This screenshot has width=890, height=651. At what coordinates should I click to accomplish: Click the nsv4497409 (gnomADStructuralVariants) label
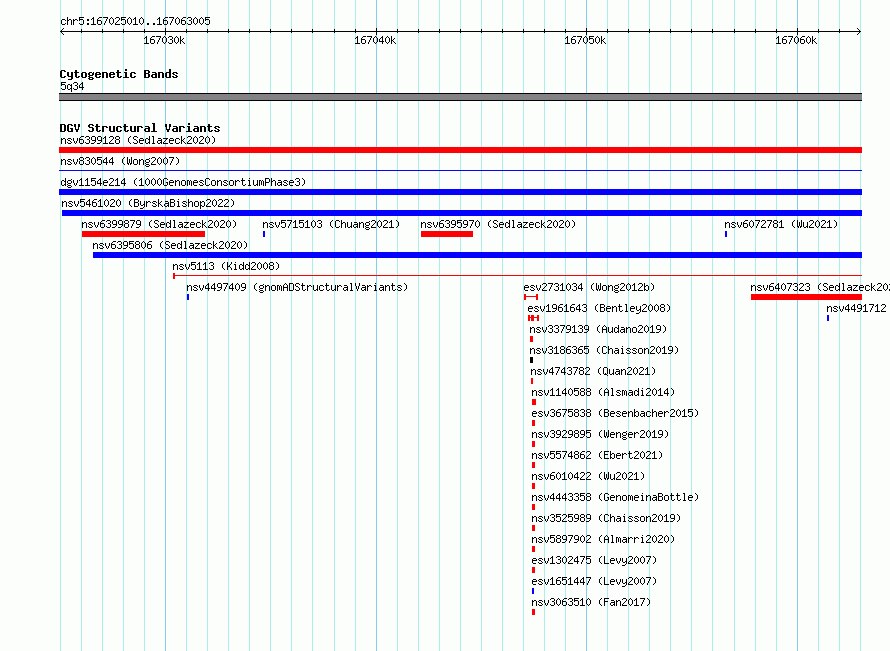[297, 287]
